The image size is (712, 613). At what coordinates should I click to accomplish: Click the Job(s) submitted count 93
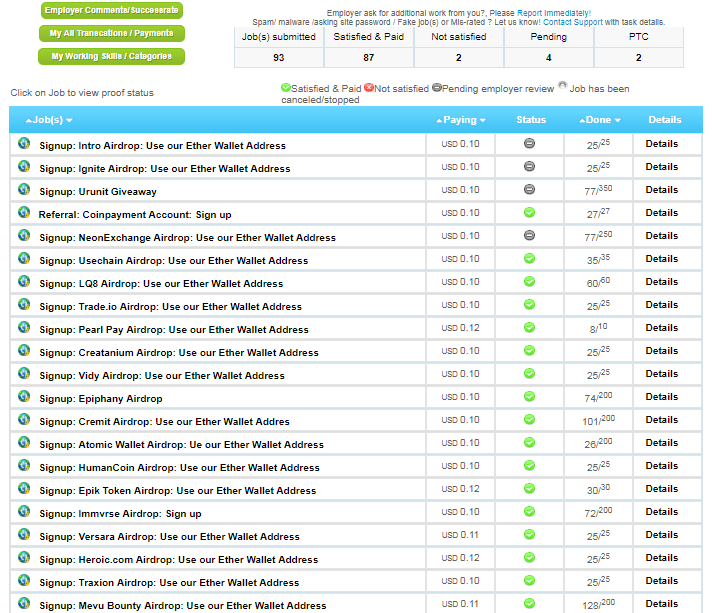[x=279, y=58]
